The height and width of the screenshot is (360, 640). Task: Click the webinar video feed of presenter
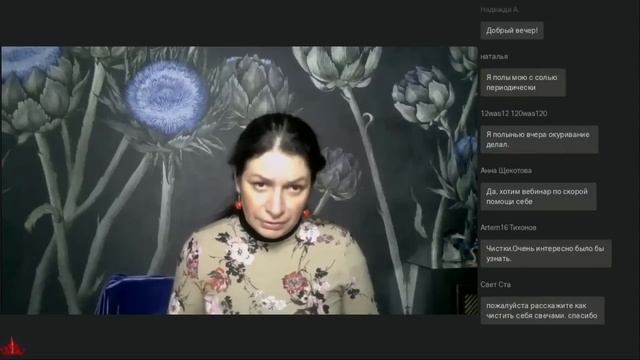(239, 180)
